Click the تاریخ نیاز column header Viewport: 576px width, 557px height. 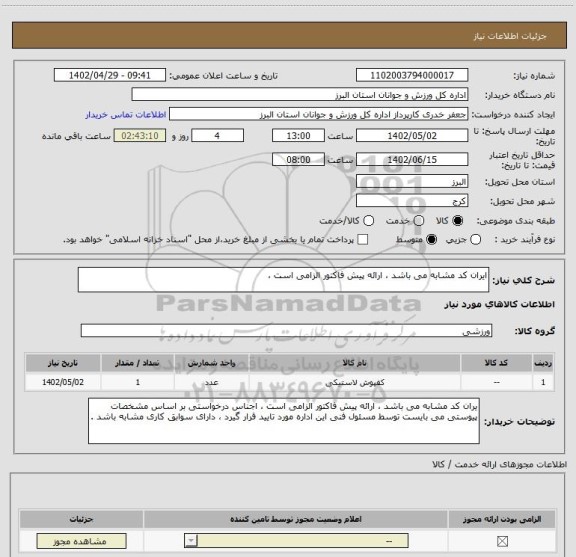pyautogui.click(x=63, y=363)
